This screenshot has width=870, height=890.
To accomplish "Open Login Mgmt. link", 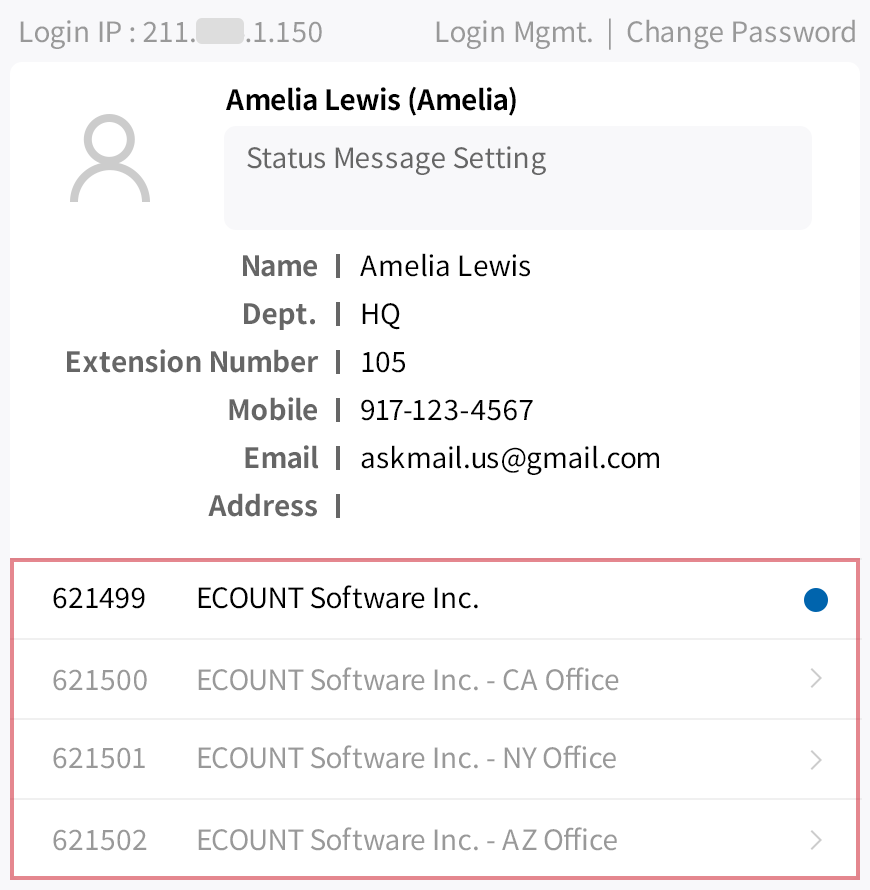I will click(x=513, y=32).
